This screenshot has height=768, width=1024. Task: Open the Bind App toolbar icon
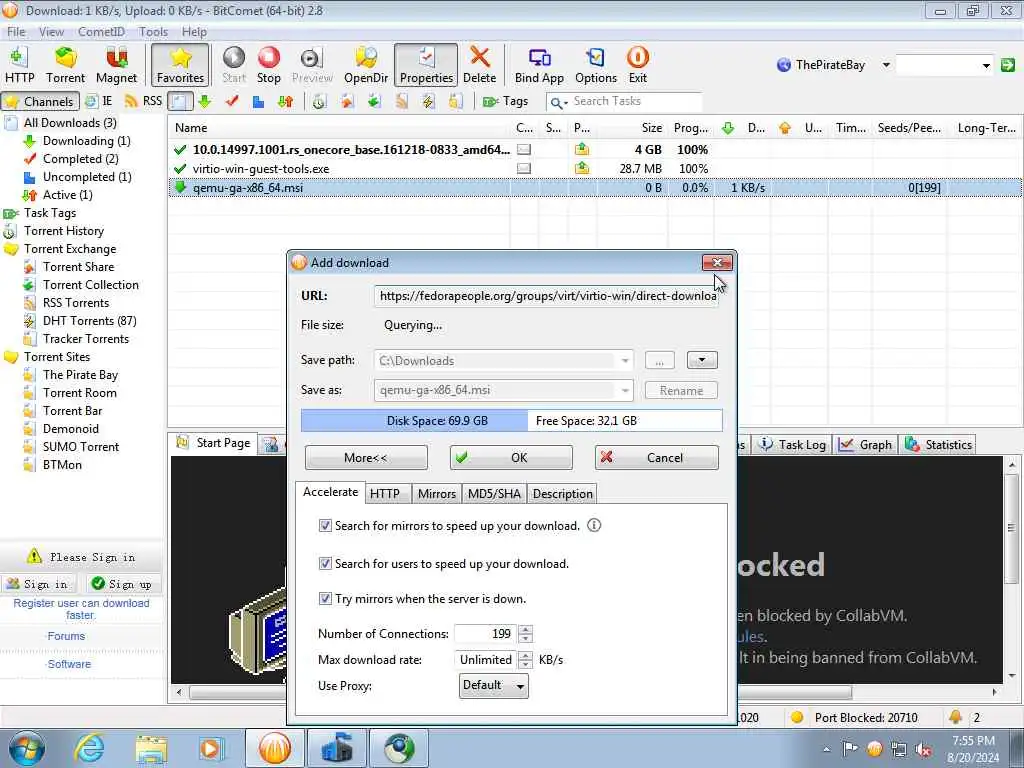tap(539, 65)
